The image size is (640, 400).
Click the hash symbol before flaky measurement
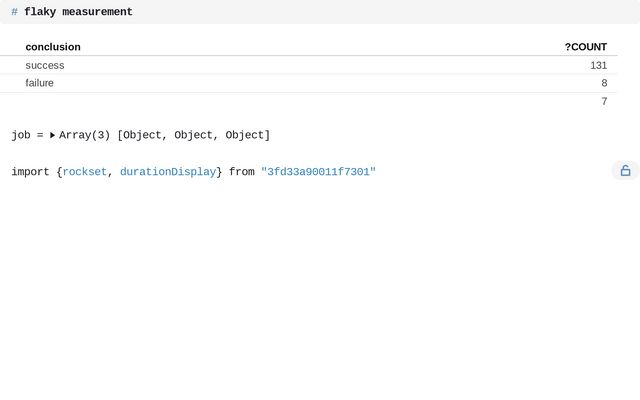[14, 12]
